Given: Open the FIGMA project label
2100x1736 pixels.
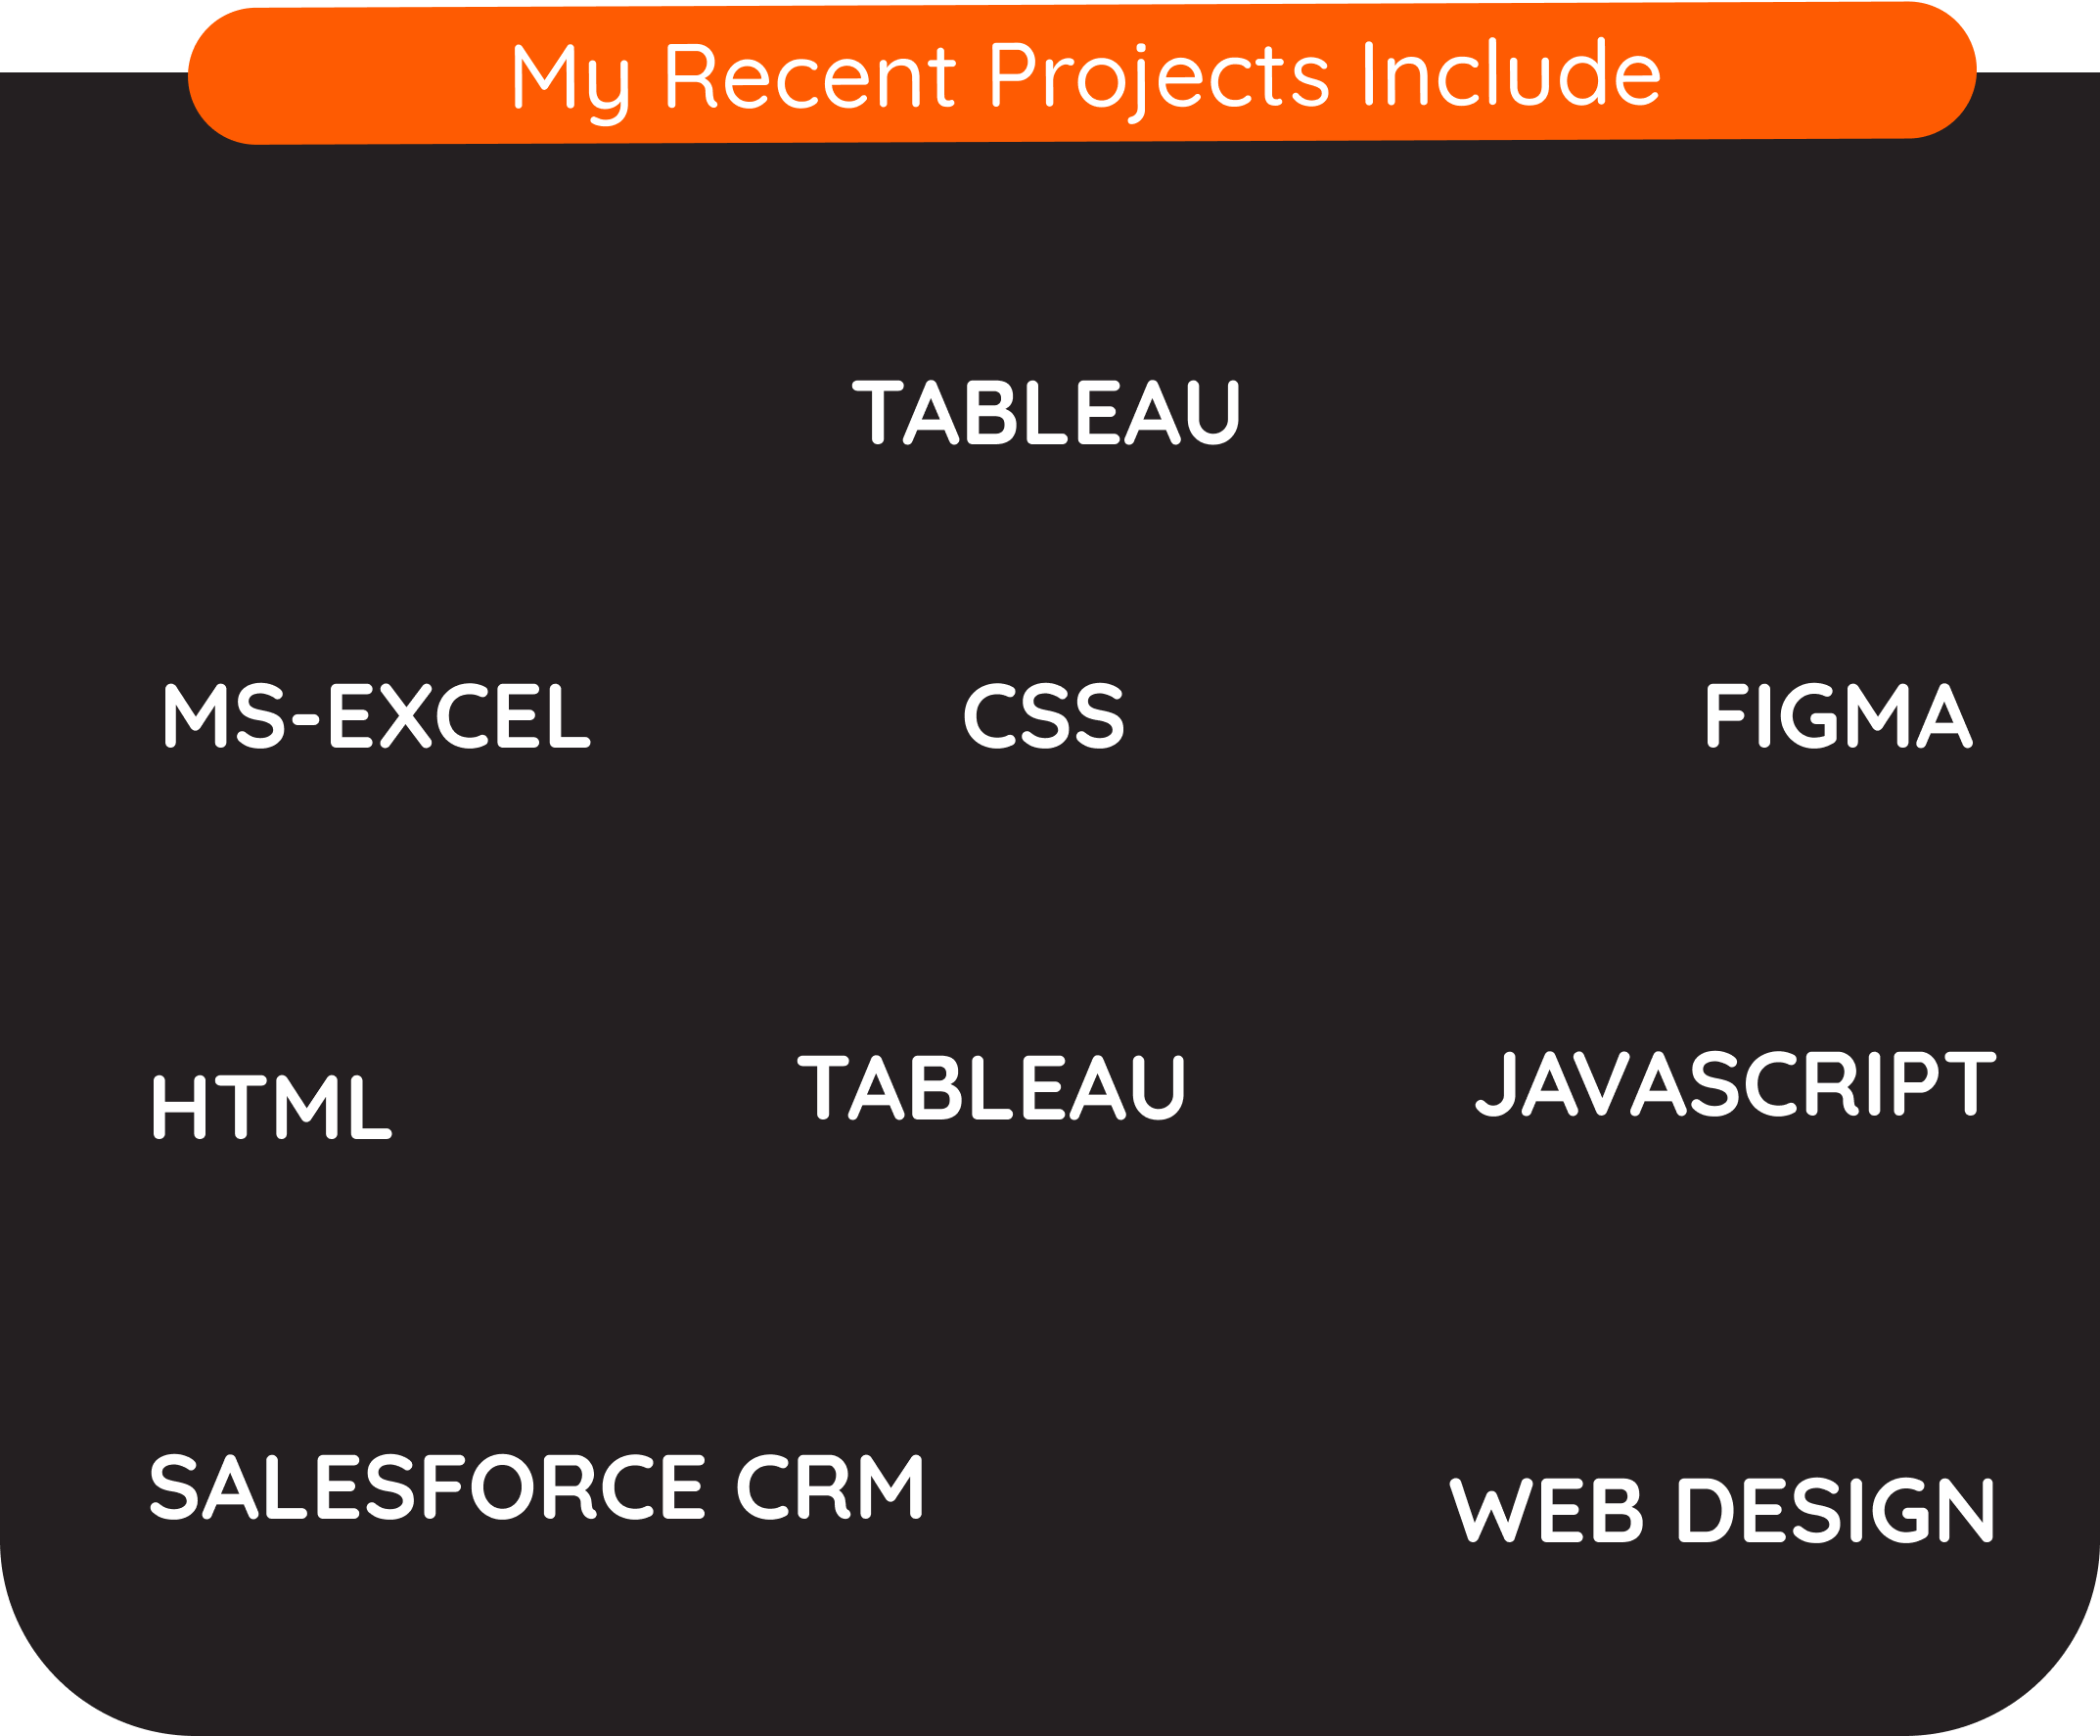Looking at the screenshot, I should [x=1838, y=716].
